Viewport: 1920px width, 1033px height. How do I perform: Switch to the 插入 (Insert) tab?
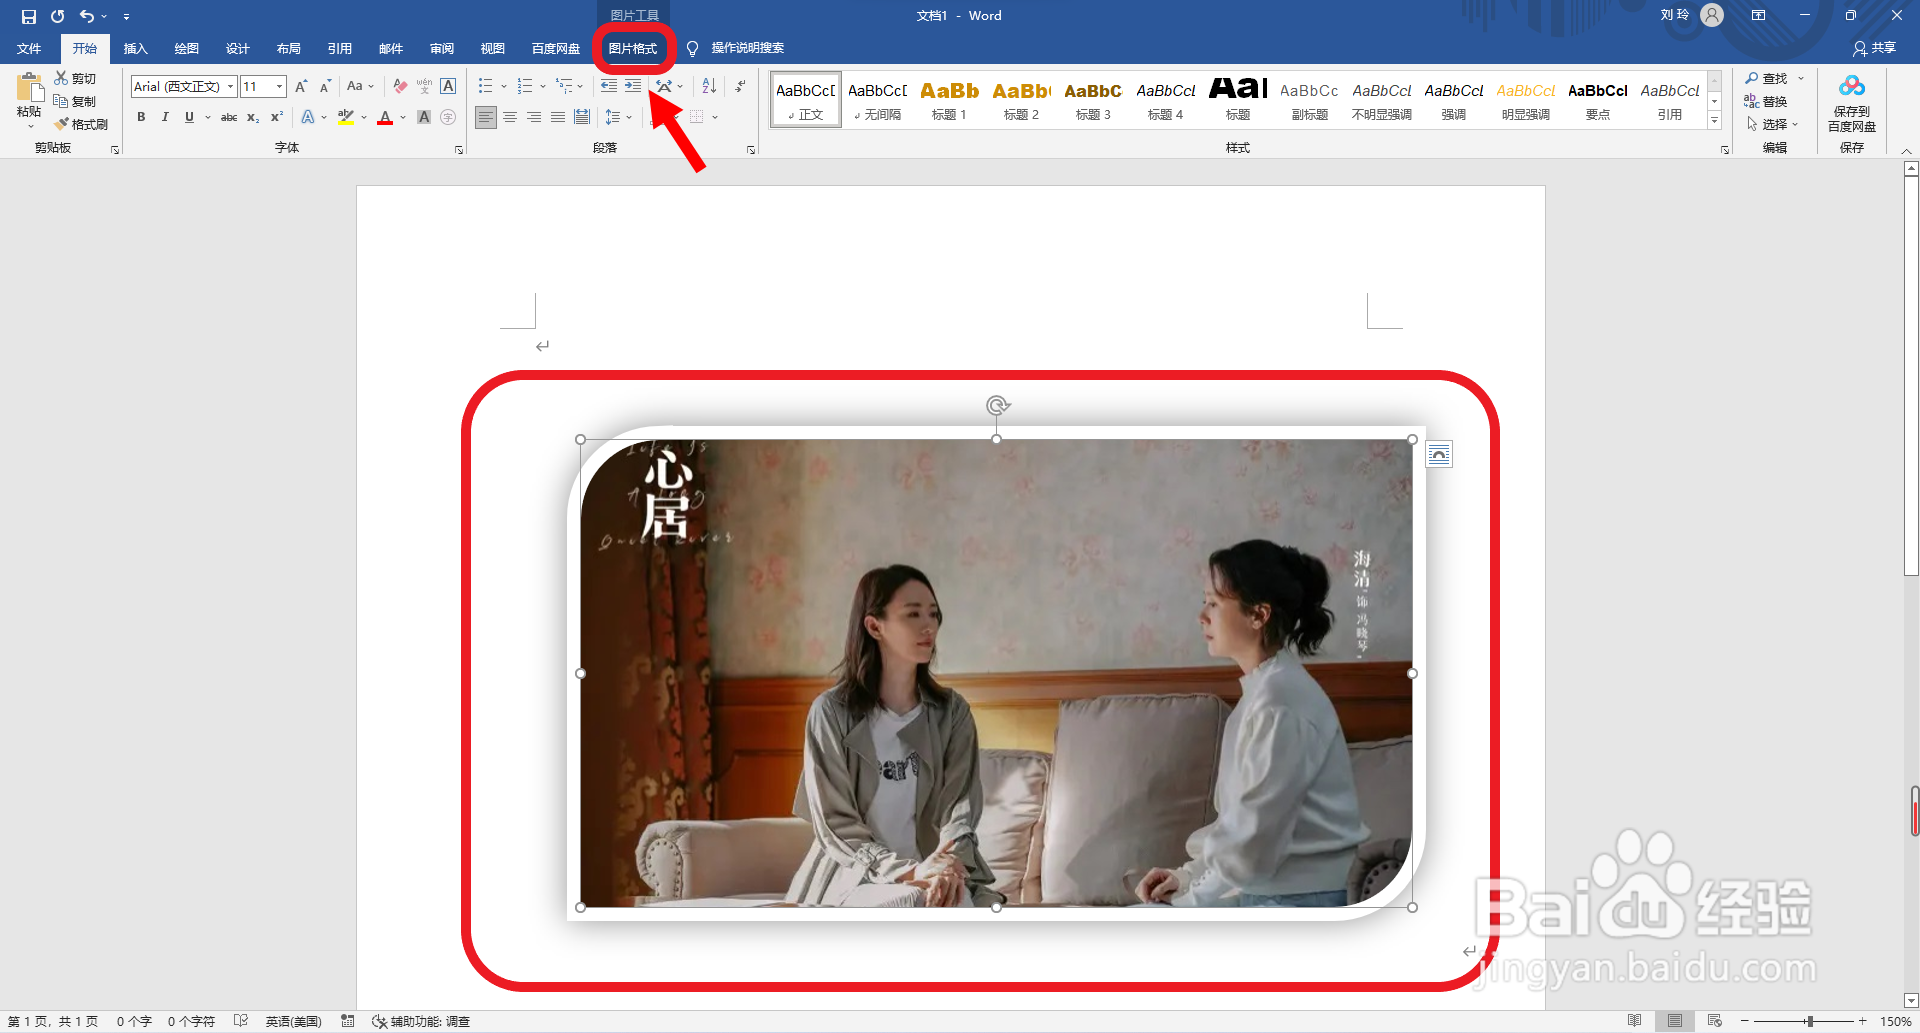tap(135, 48)
